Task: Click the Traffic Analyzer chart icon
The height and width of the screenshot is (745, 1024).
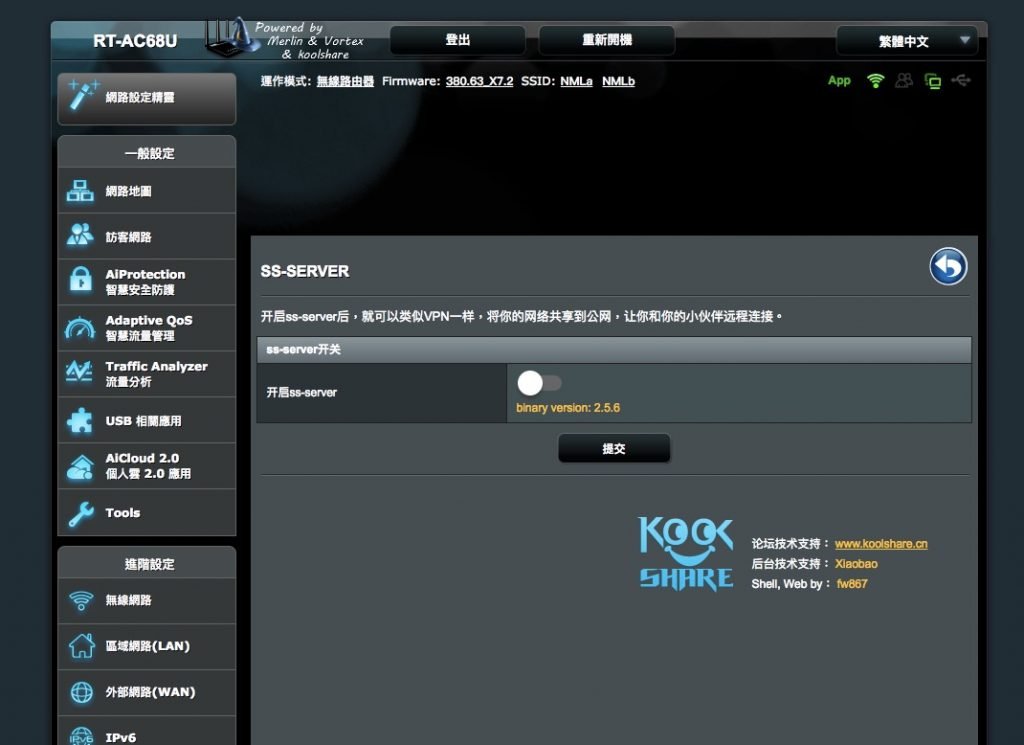Action: click(x=80, y=372)
